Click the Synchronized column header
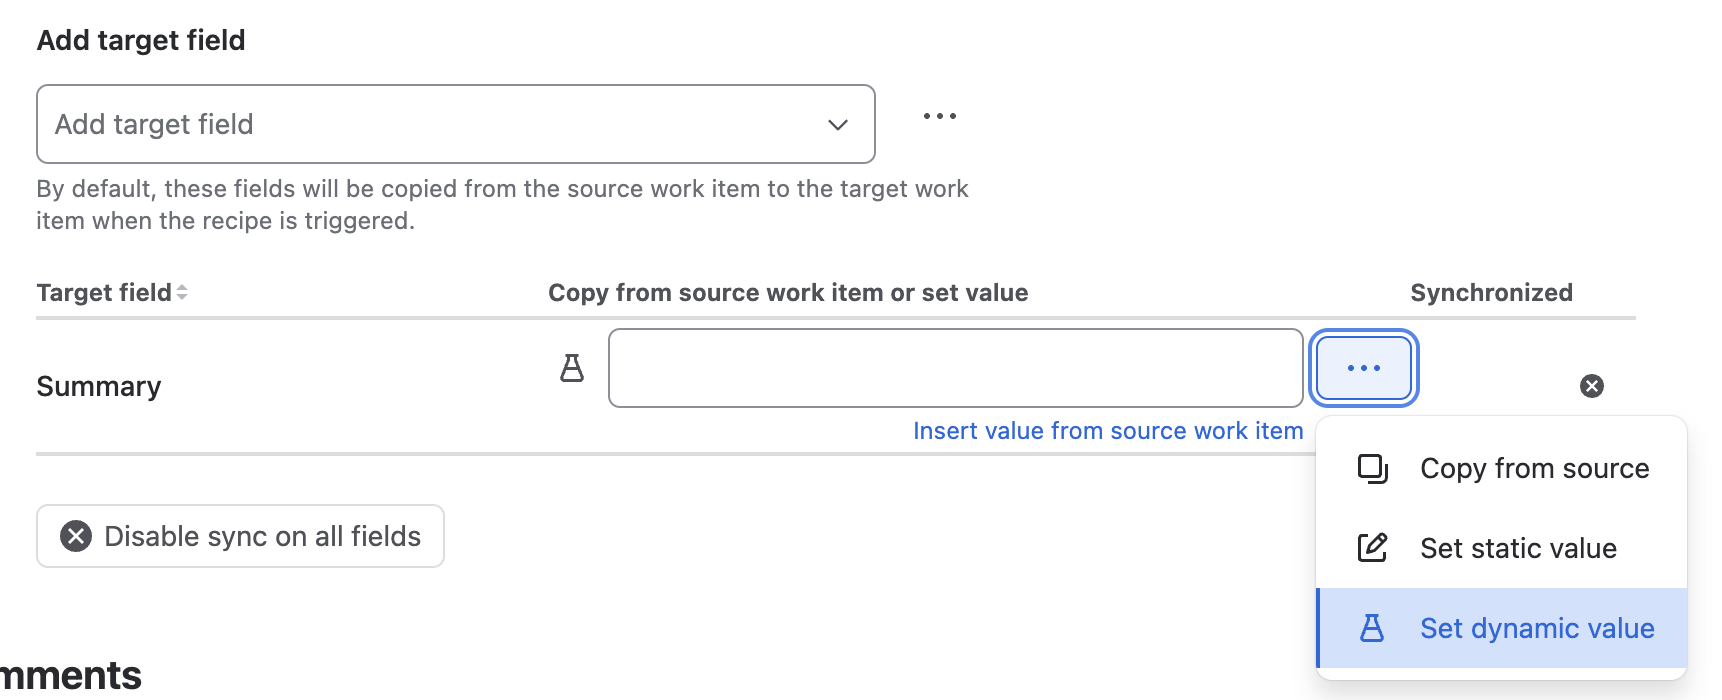This screenshot has width=1722, height=700. [x=1491, y=293]
